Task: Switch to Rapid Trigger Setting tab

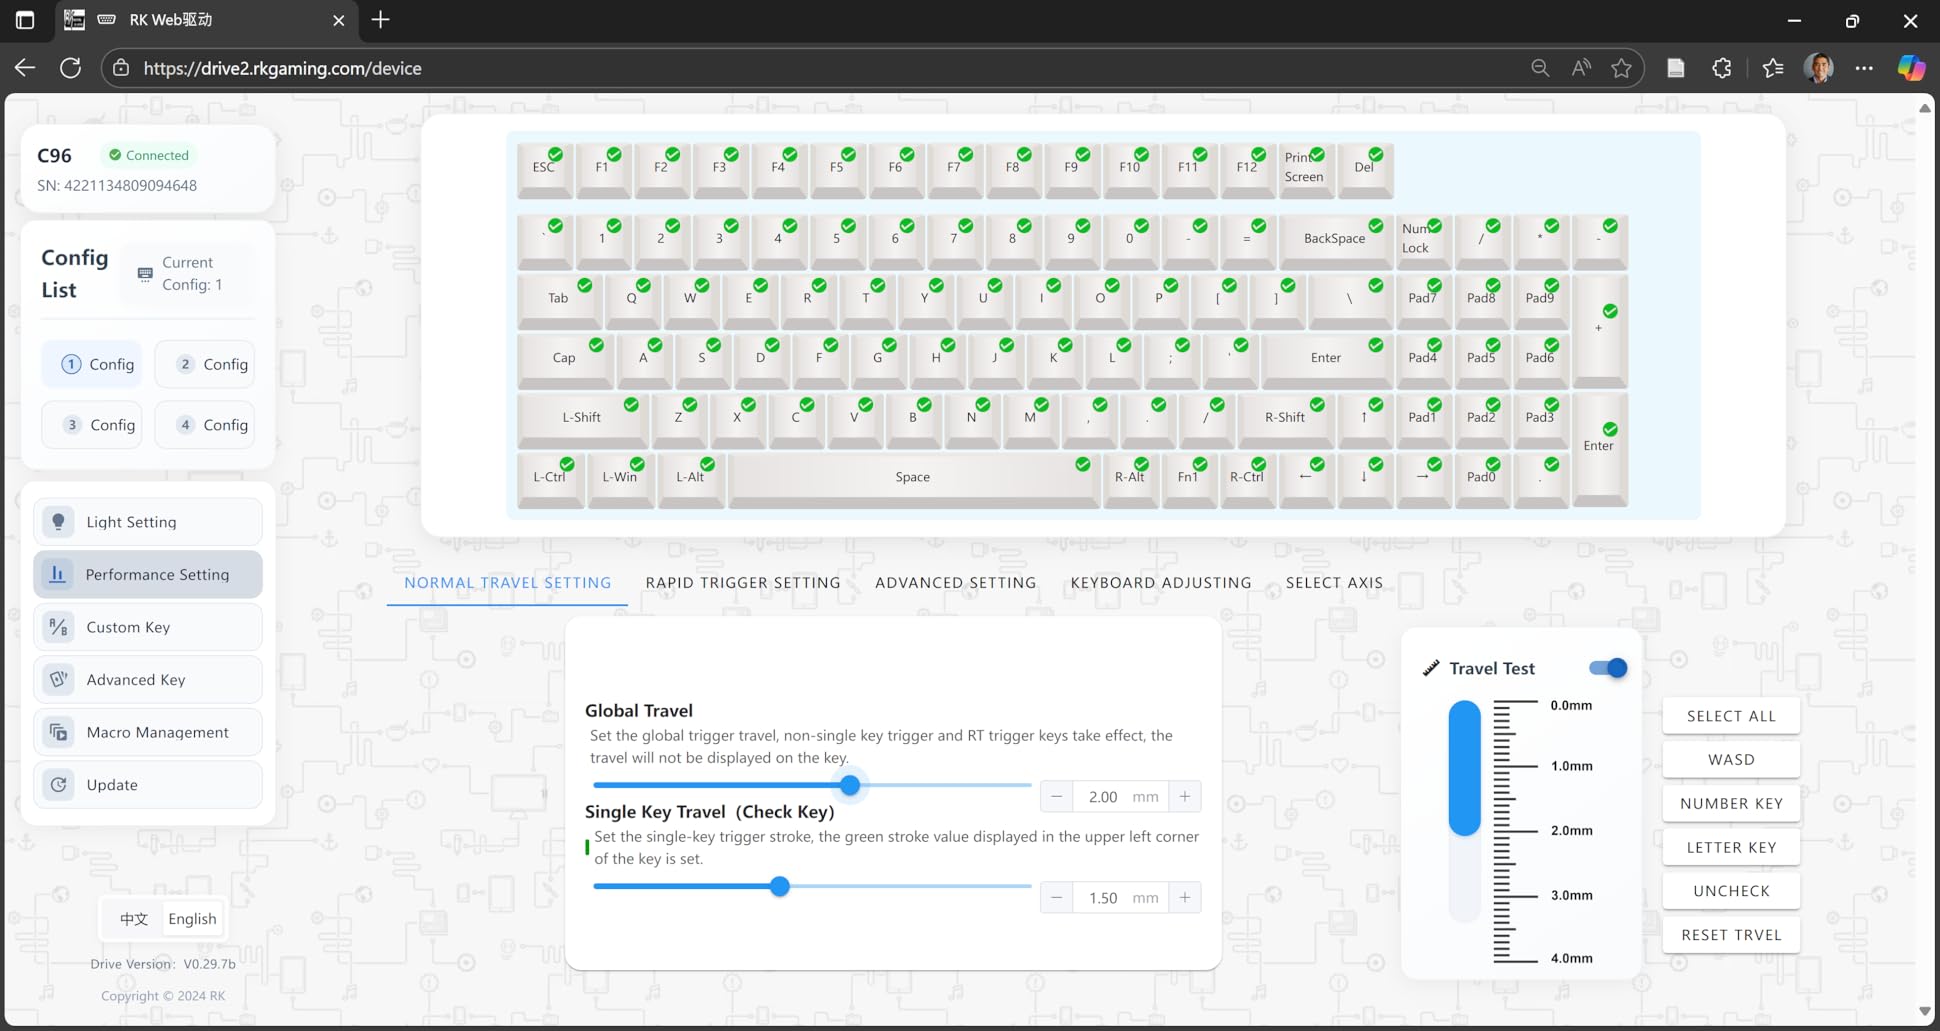Action: [x=742, y=582]
